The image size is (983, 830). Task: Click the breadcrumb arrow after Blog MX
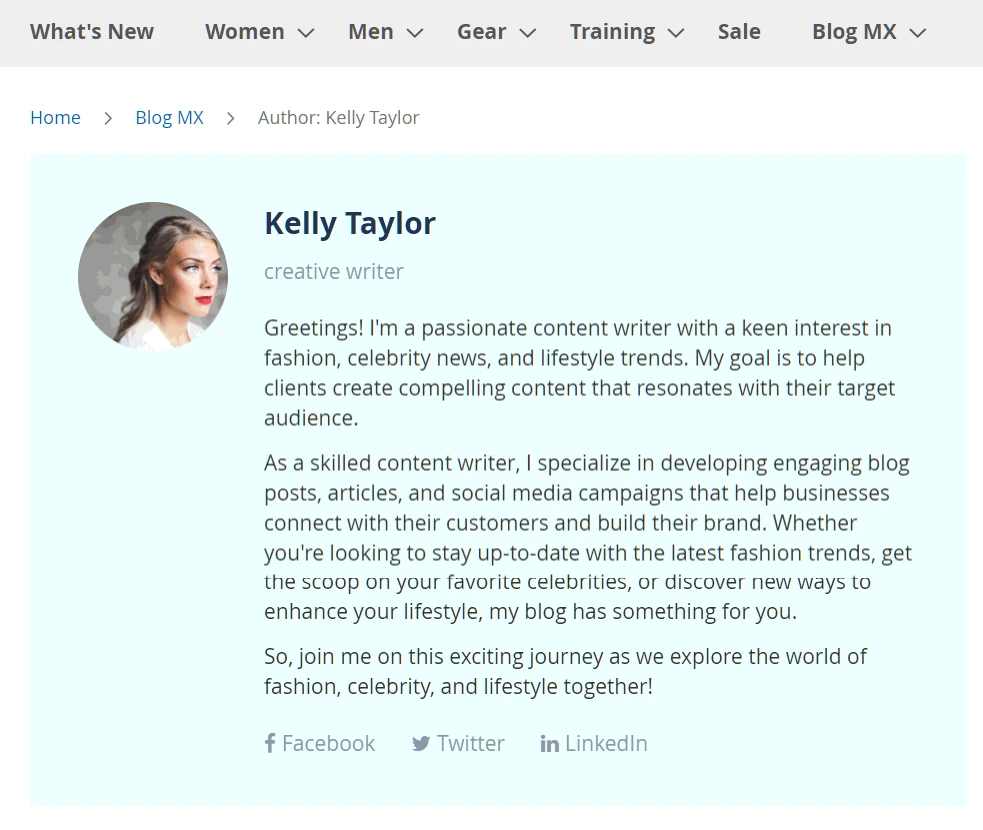pyautogui.click(x=230, y=117)
